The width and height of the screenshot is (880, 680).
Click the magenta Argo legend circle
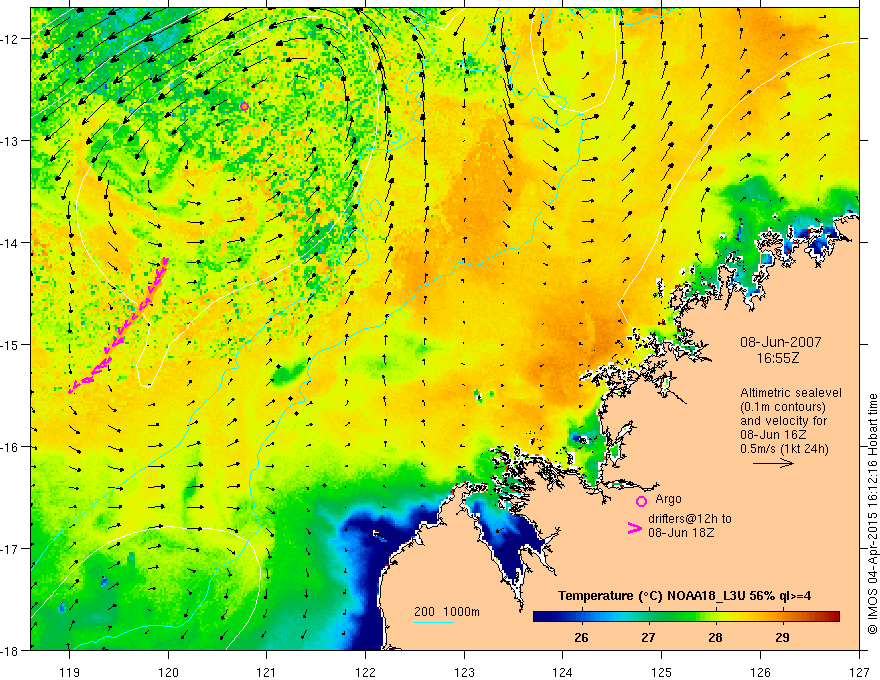point(641,501)
